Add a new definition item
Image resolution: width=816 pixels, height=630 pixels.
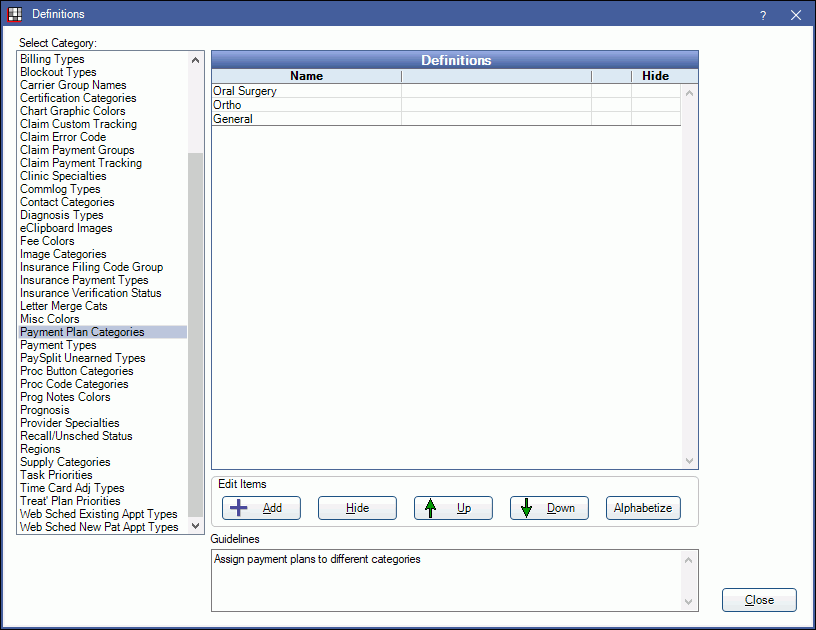[261, 508]
